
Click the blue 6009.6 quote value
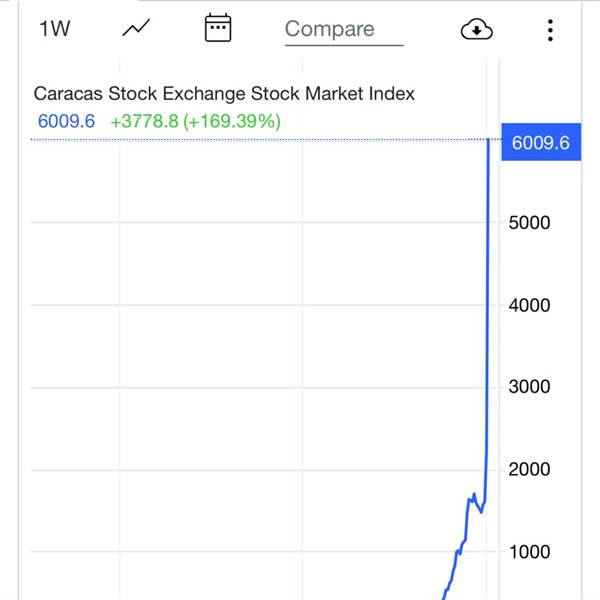[66, 121]
